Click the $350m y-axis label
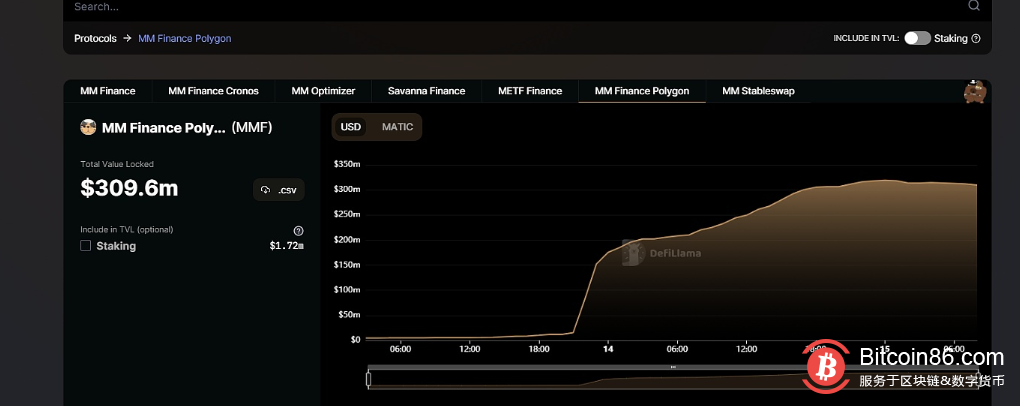The height and width of the screenshot is (406, 1020). click(x=347, y=164)
